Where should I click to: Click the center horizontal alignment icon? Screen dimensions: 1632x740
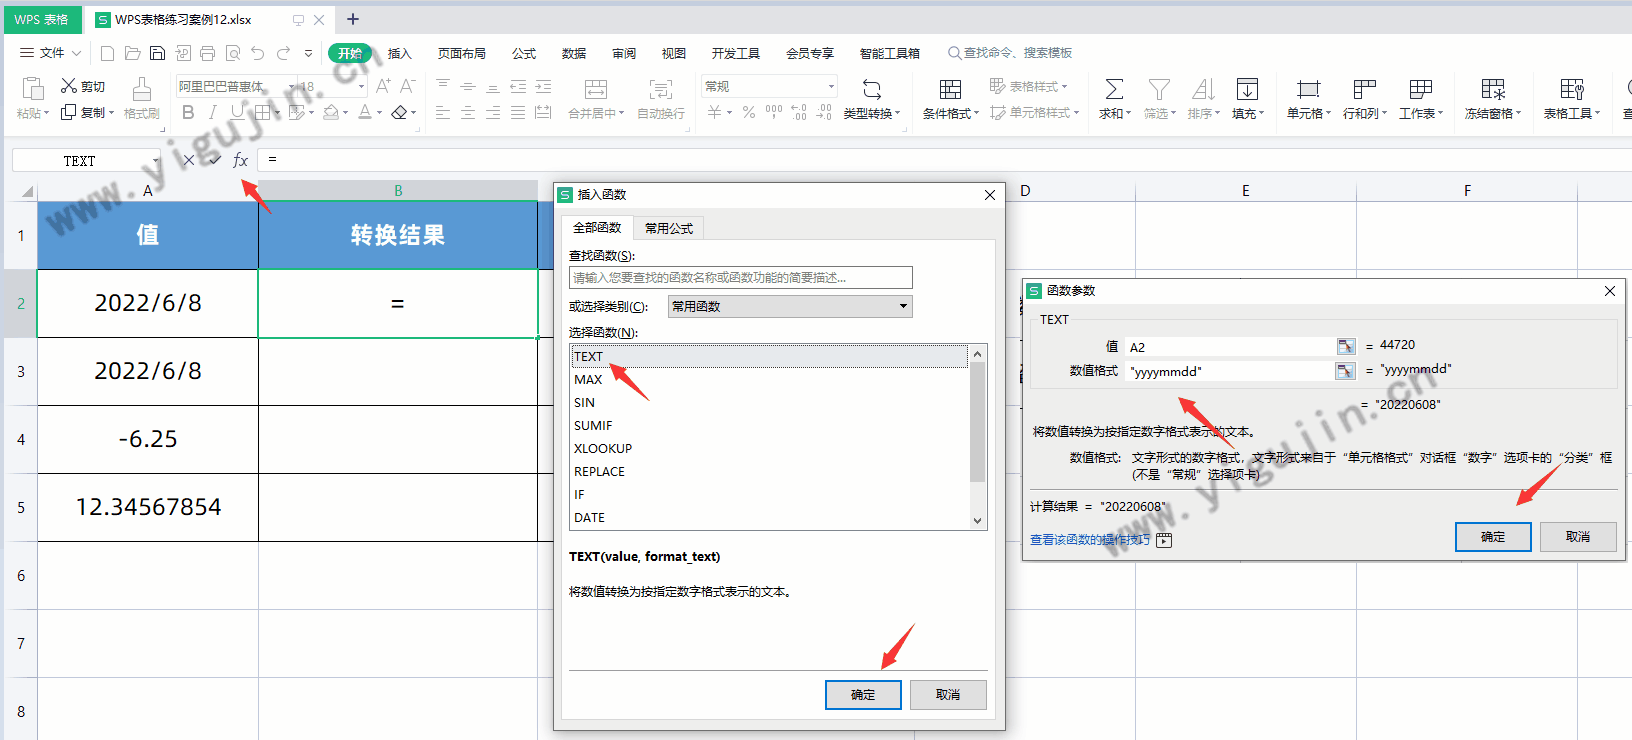point(468,113)
